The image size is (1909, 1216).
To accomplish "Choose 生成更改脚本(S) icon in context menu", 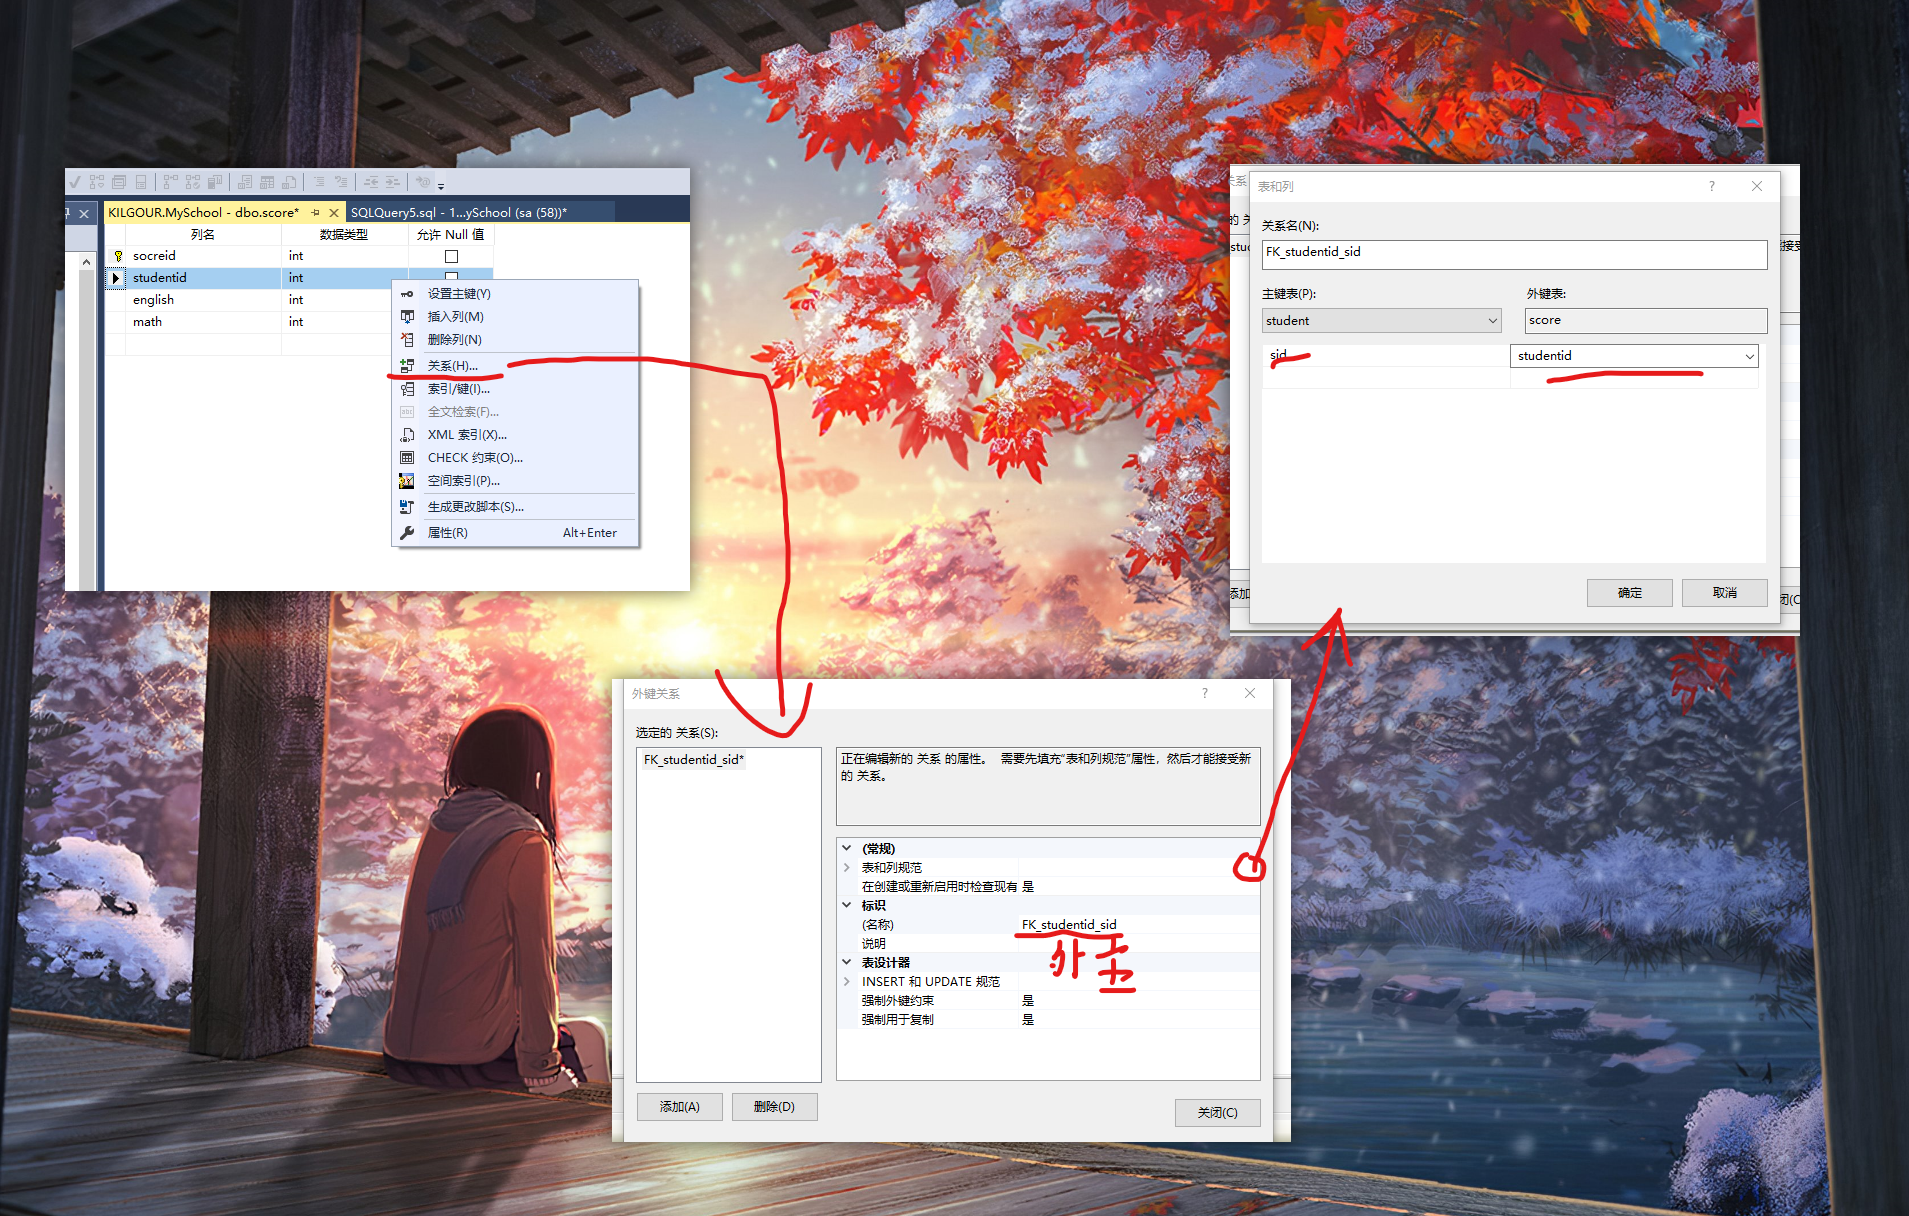I will pyautogui.click(x=407, y=507).
